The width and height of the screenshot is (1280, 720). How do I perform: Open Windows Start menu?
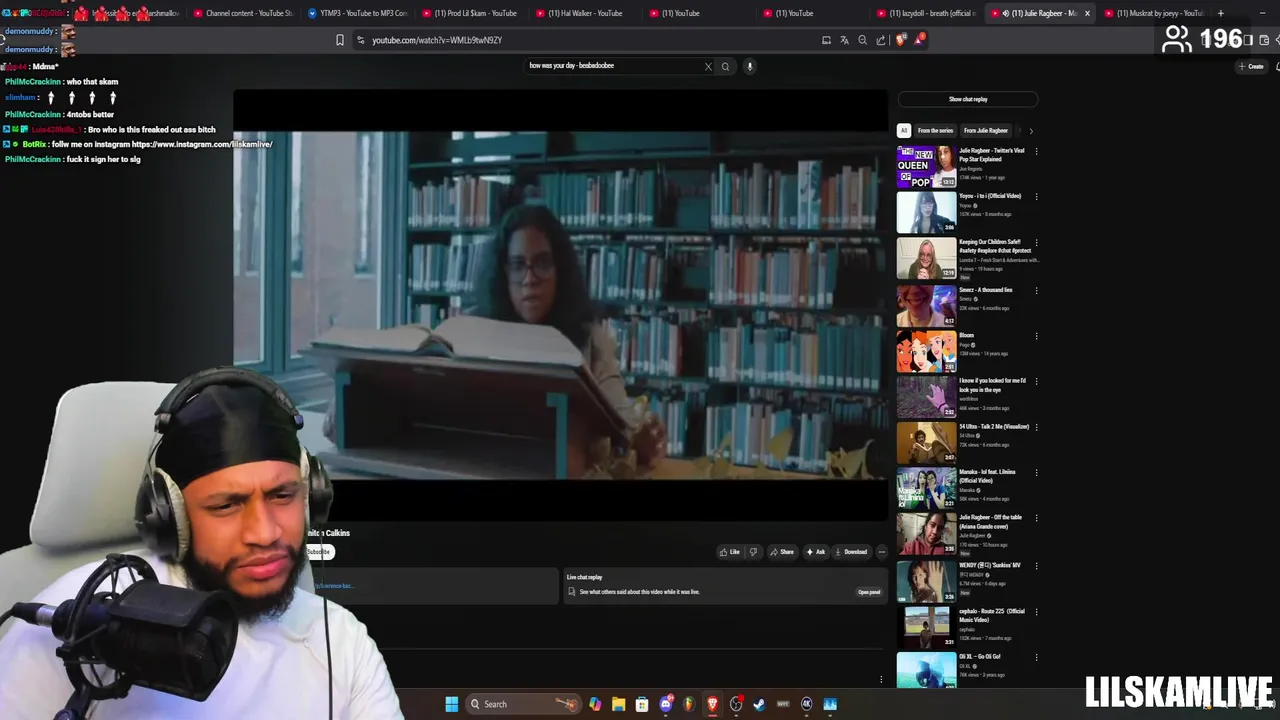[451, 704]
